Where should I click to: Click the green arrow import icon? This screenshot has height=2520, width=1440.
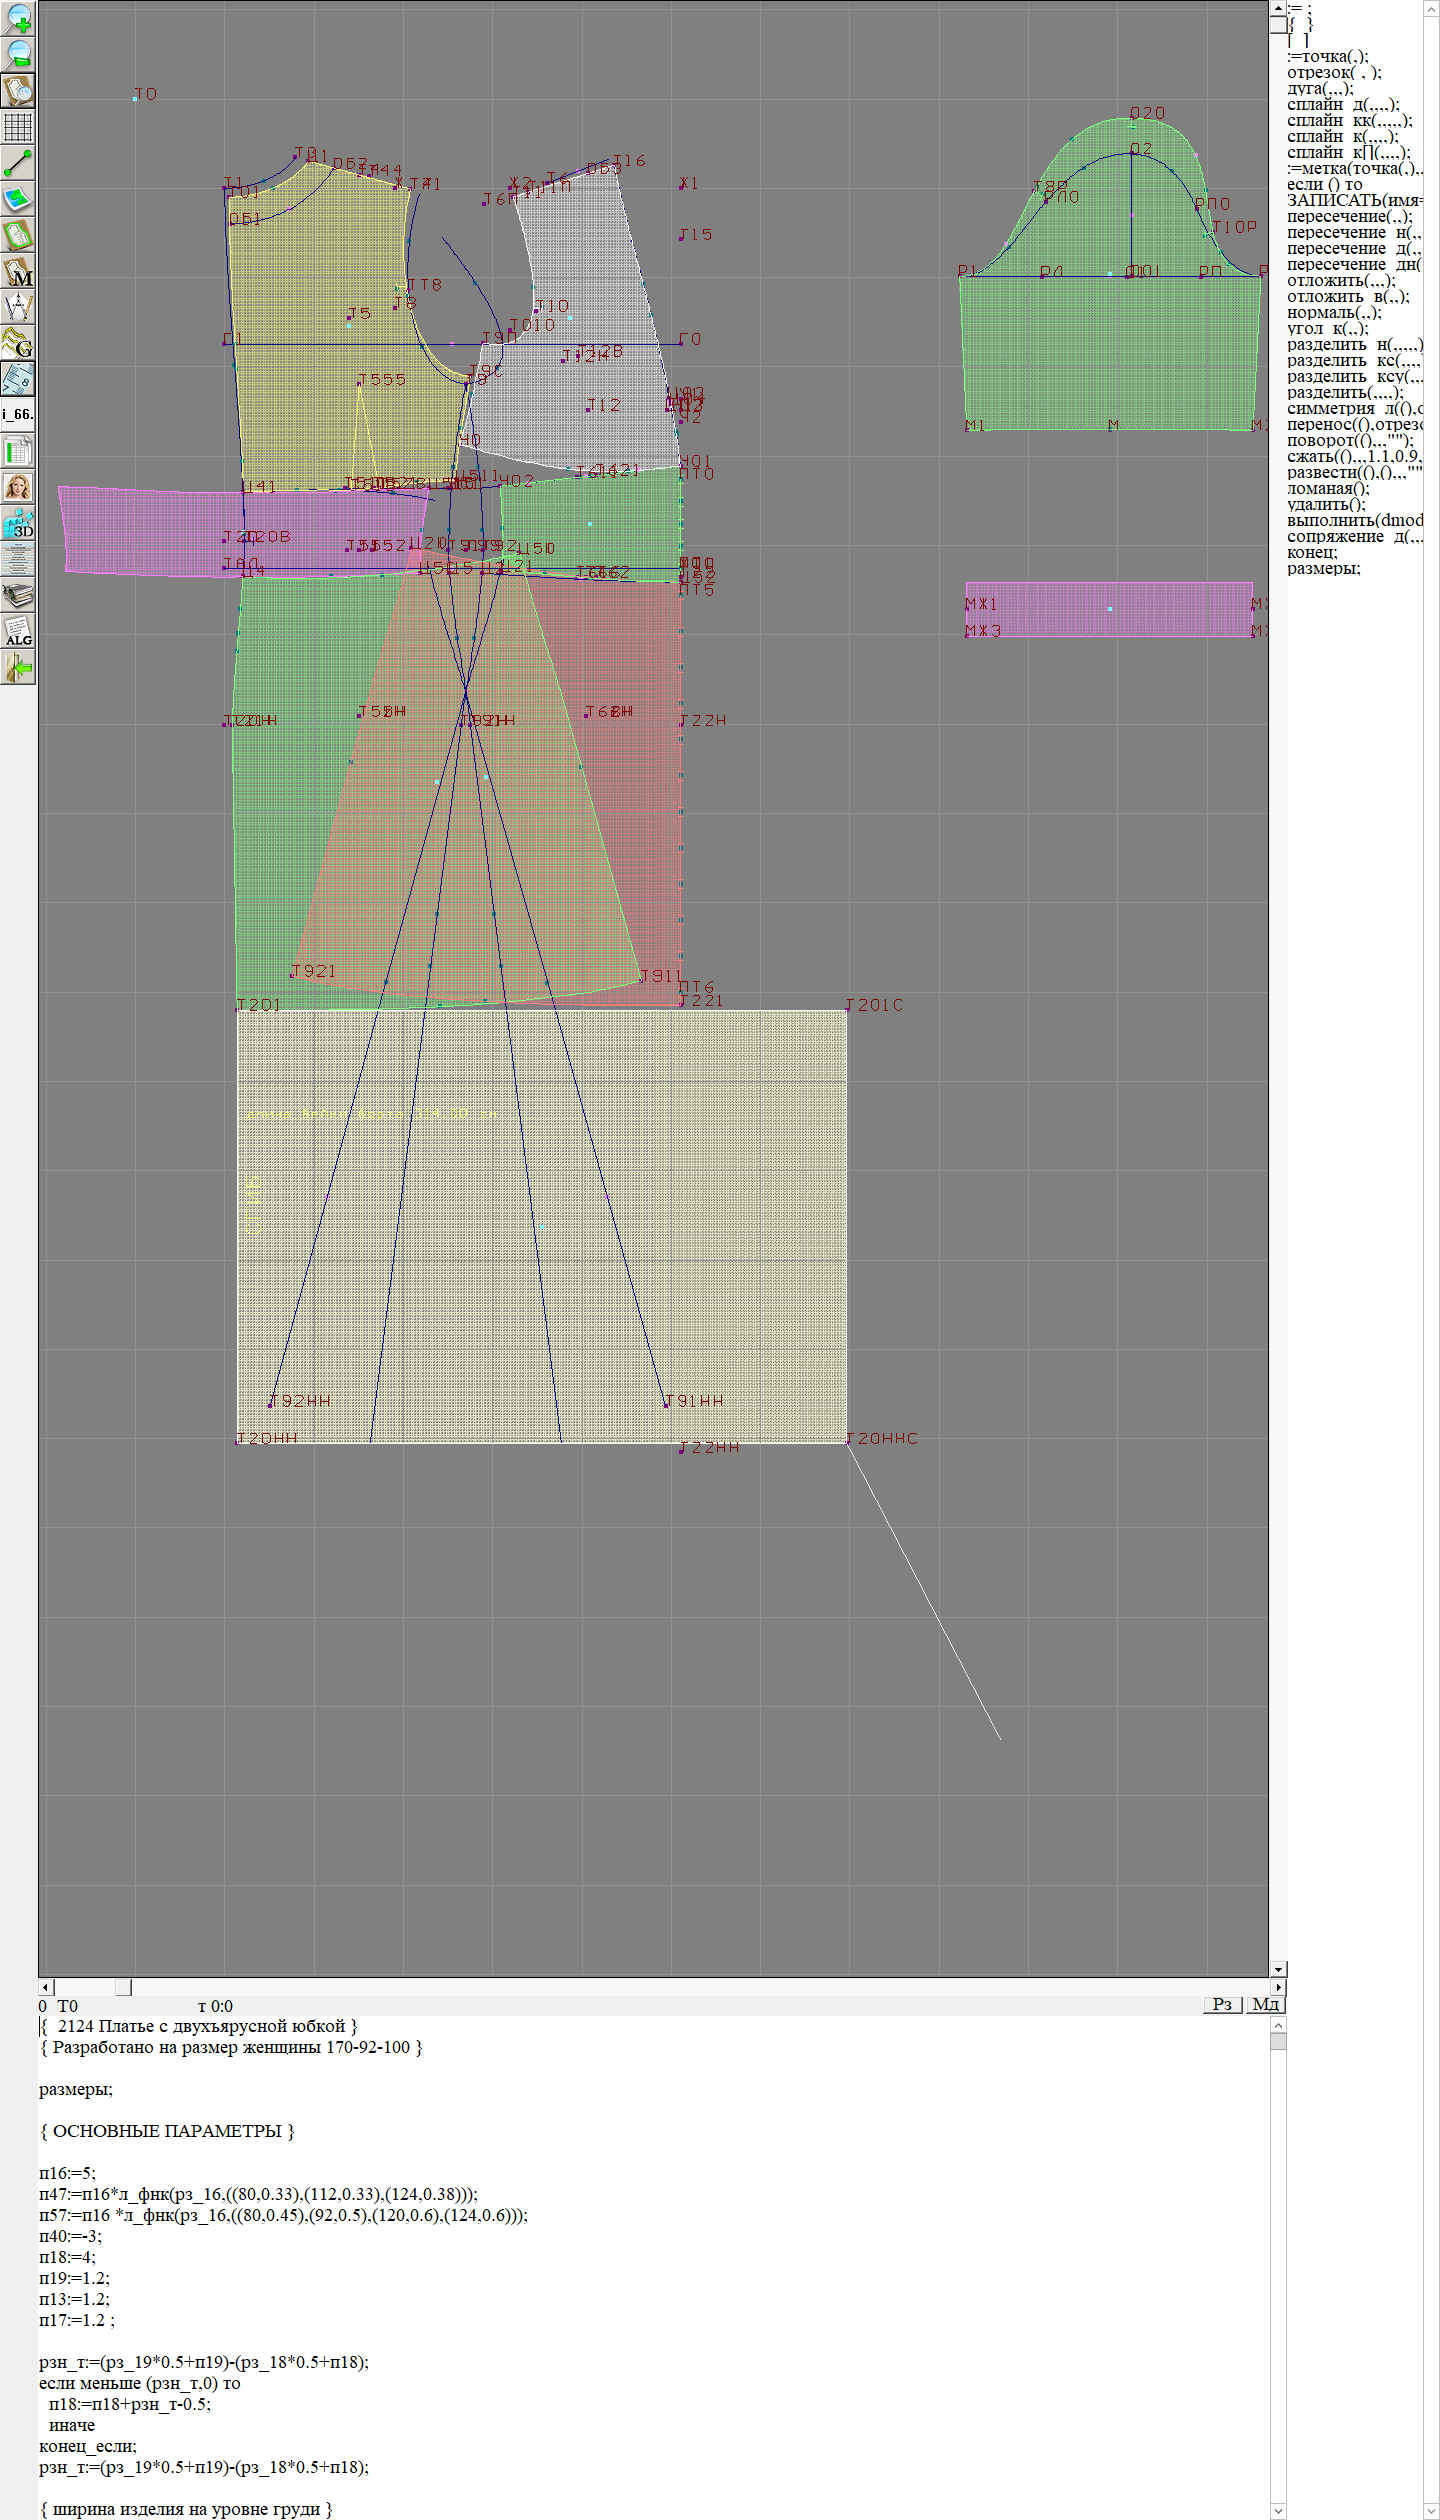[x=18, y=668]
